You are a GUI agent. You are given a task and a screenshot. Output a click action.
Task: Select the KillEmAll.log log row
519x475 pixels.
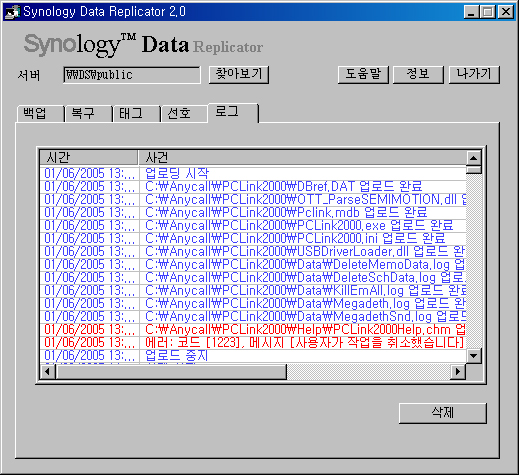253,290
